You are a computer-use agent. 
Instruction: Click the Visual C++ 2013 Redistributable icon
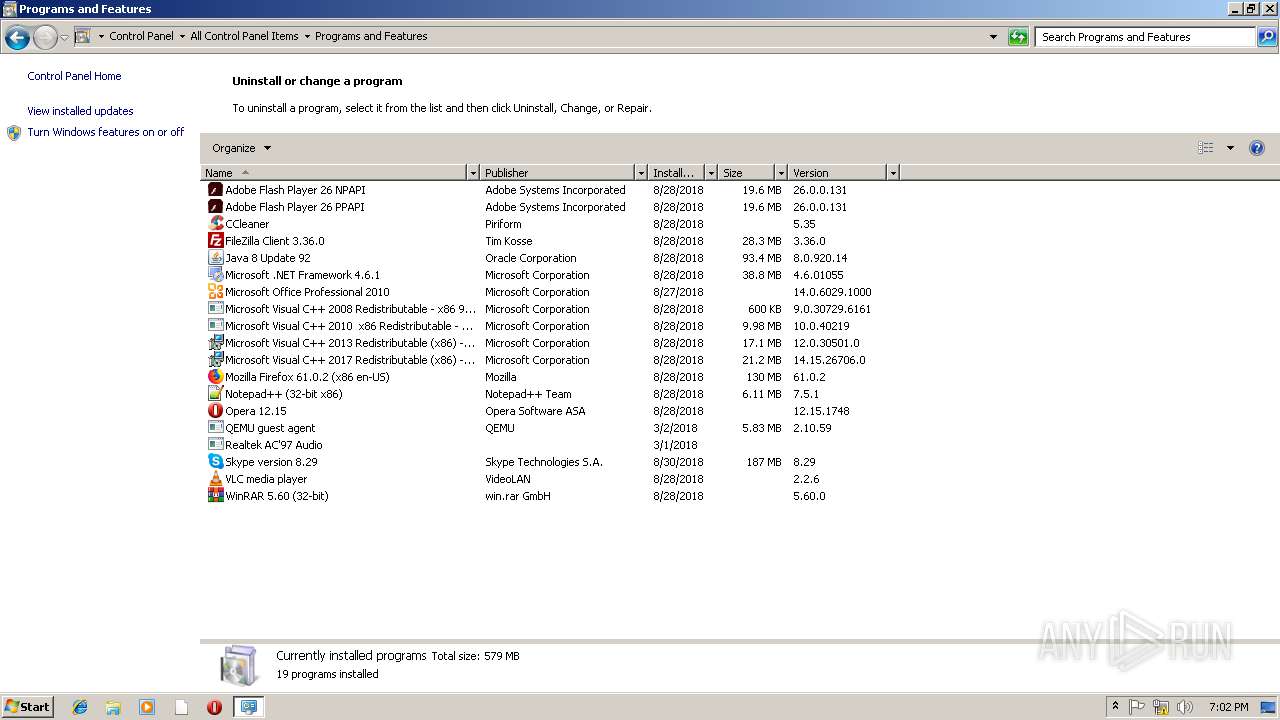215,343
